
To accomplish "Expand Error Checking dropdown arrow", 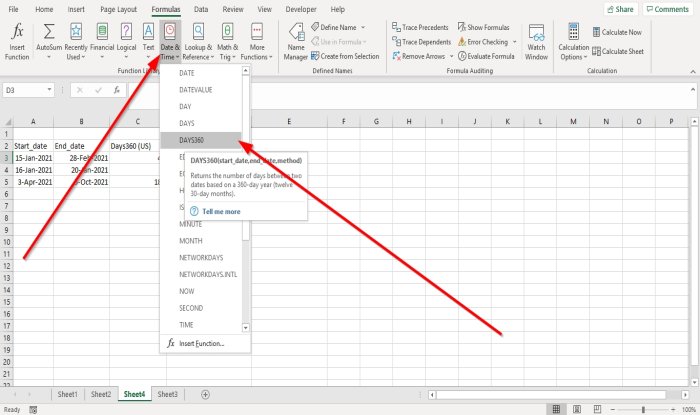I will (515, 42).
